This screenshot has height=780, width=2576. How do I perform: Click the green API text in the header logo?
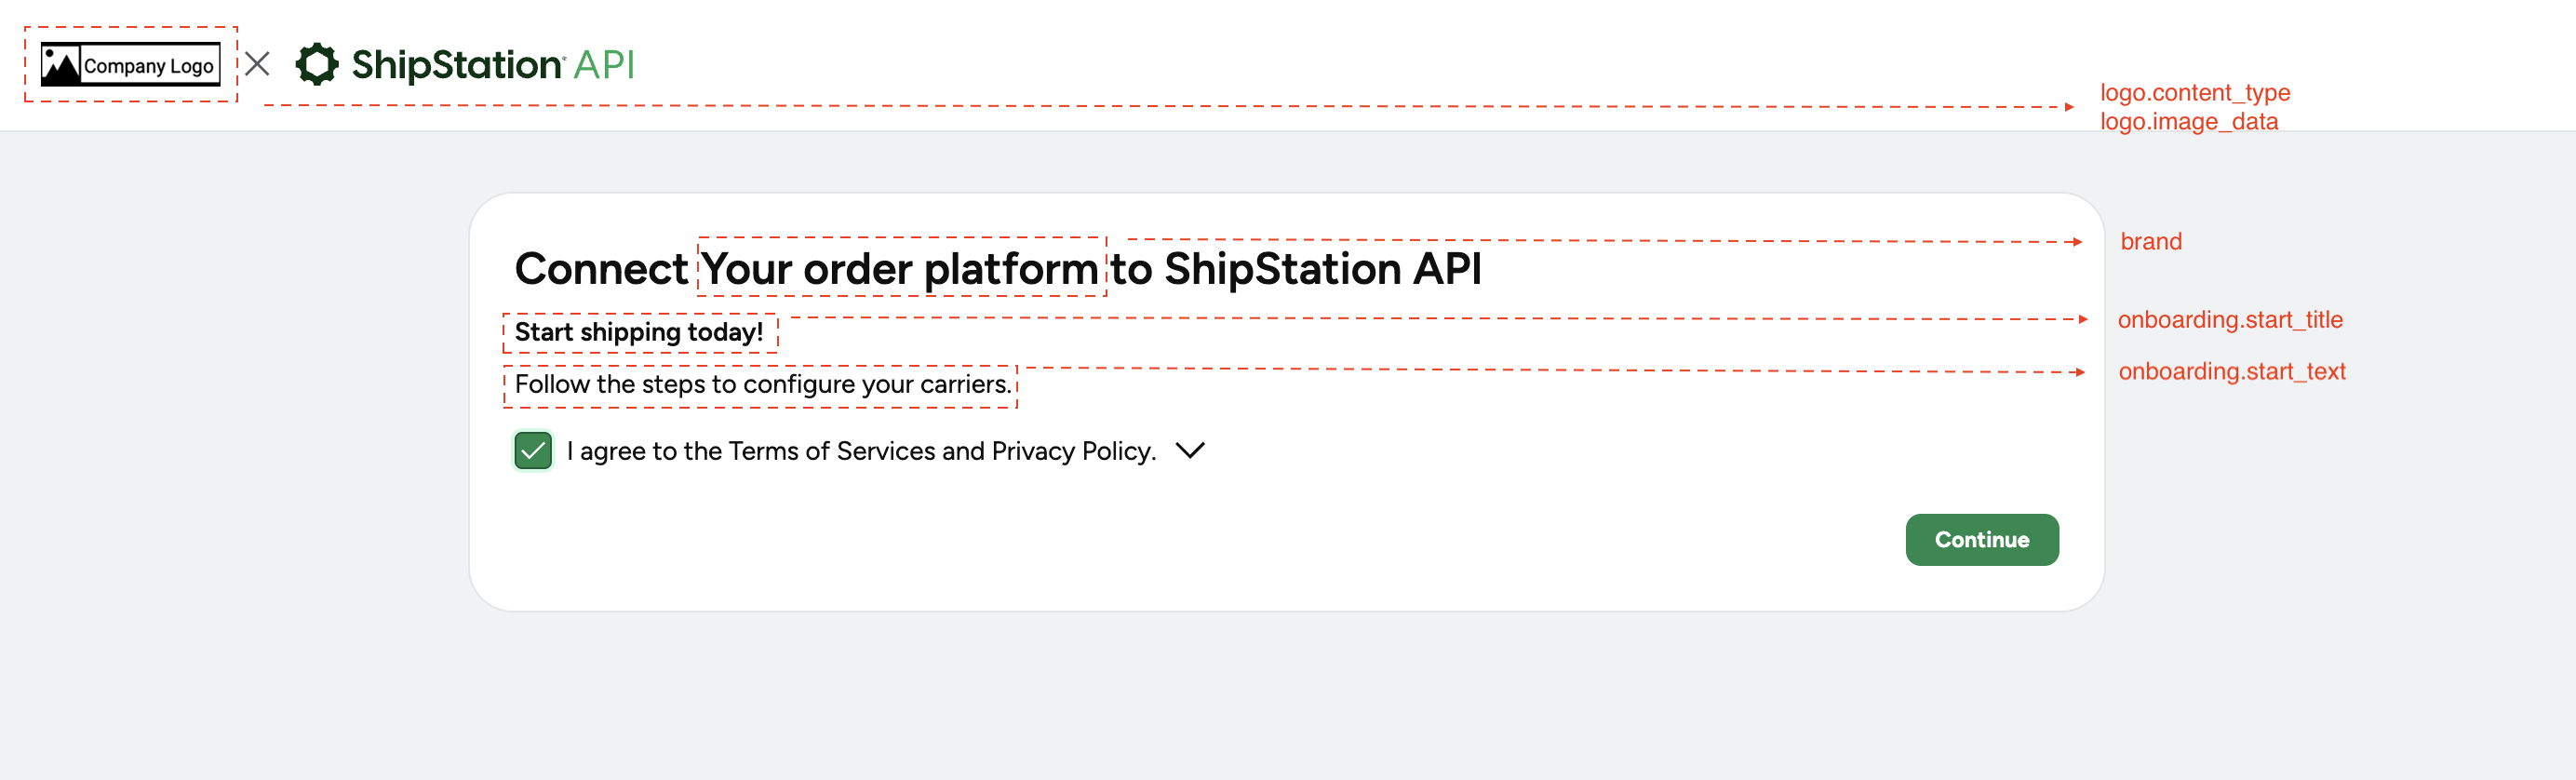(x=604, y=65)
